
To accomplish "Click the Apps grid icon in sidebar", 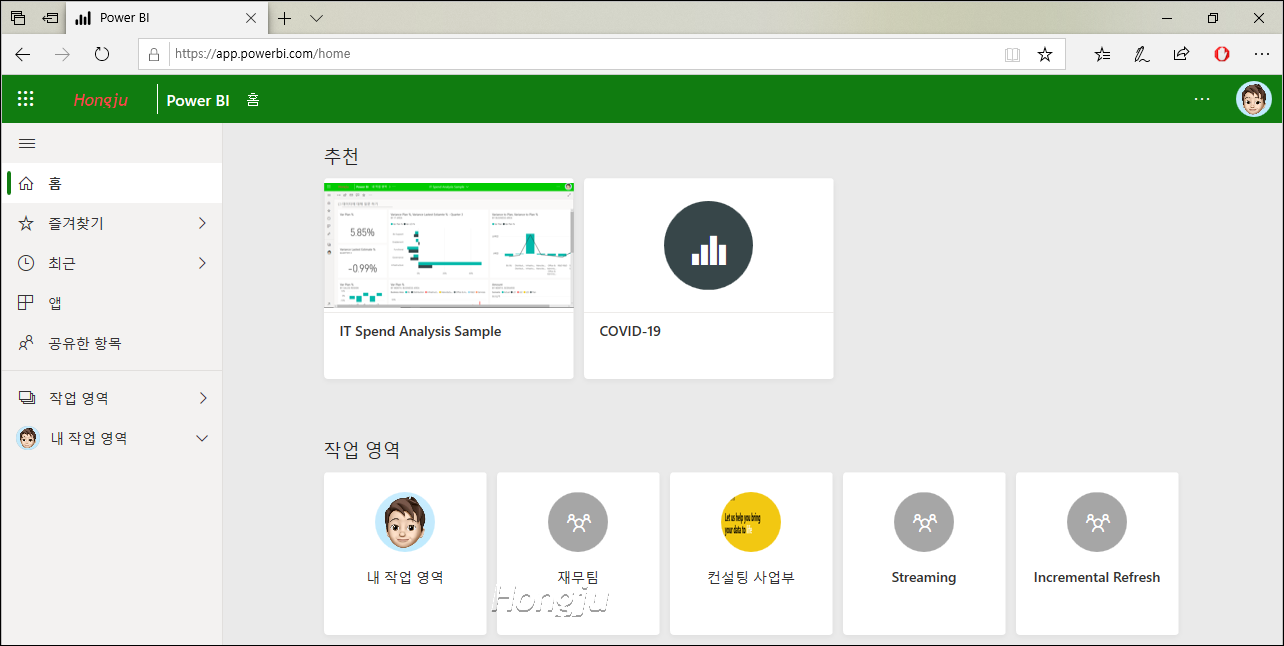I will tap(27, 303).
